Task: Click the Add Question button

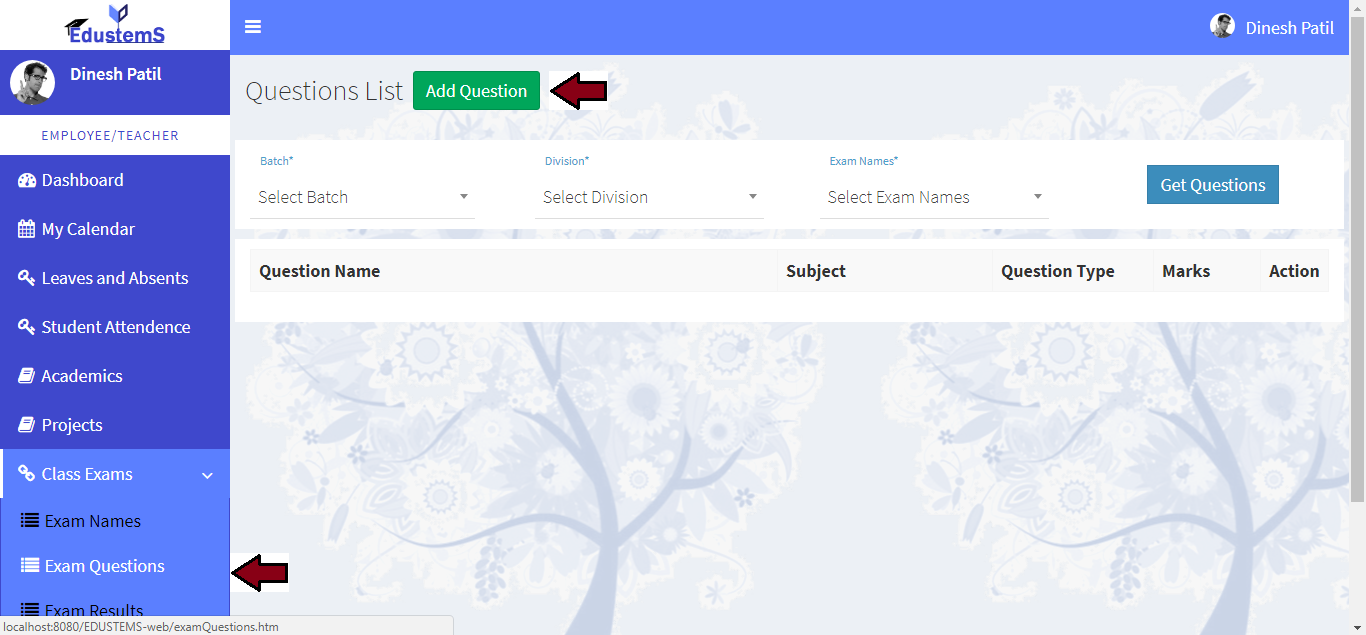Action: pyautogui.click(x=476, y=91)
